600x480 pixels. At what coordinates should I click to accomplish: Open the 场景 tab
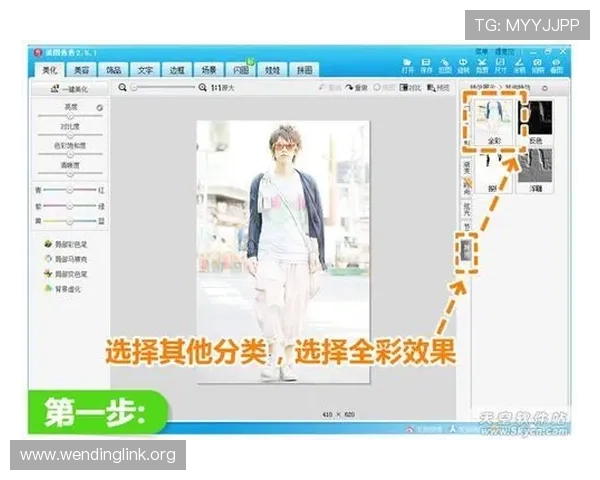[209, 70]
